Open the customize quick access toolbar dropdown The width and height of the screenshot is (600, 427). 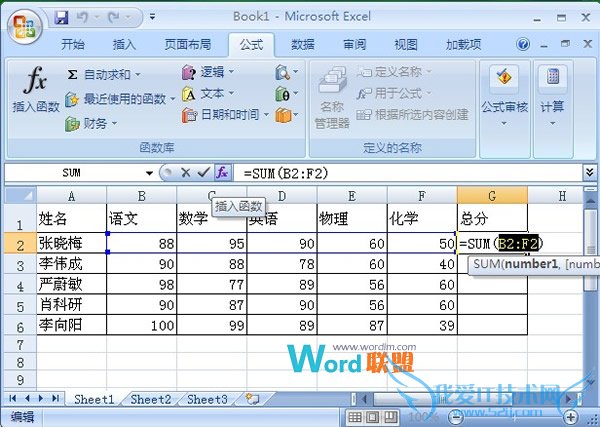tap(152, 17)
